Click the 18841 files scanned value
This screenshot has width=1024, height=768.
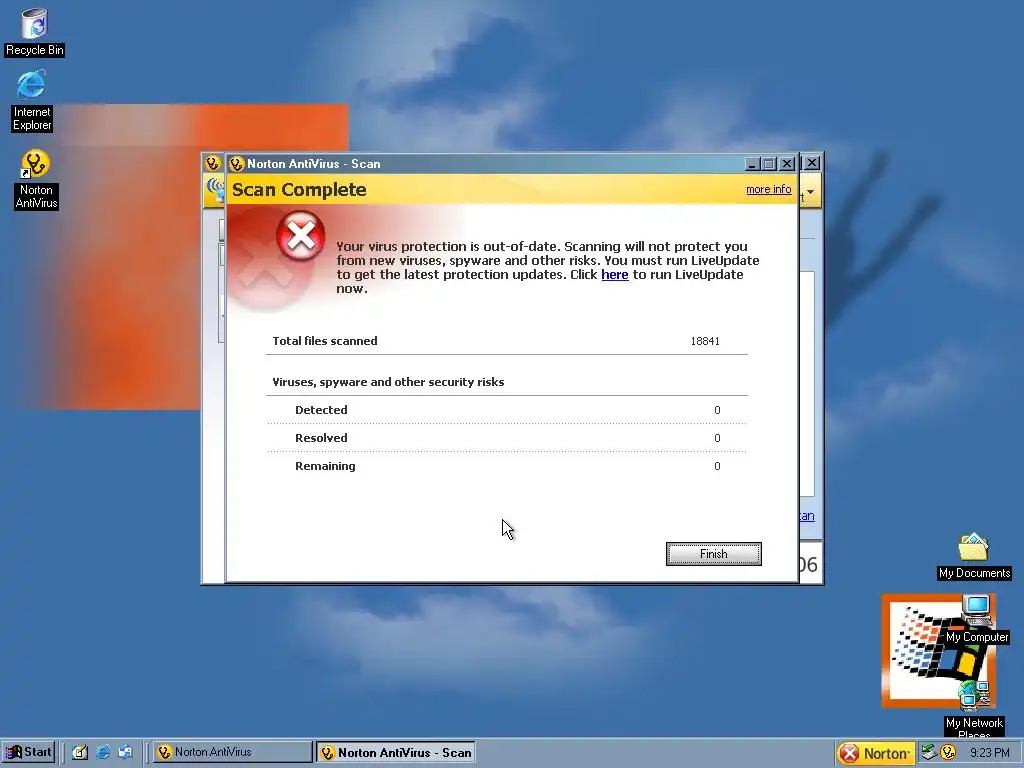[705, 341]
